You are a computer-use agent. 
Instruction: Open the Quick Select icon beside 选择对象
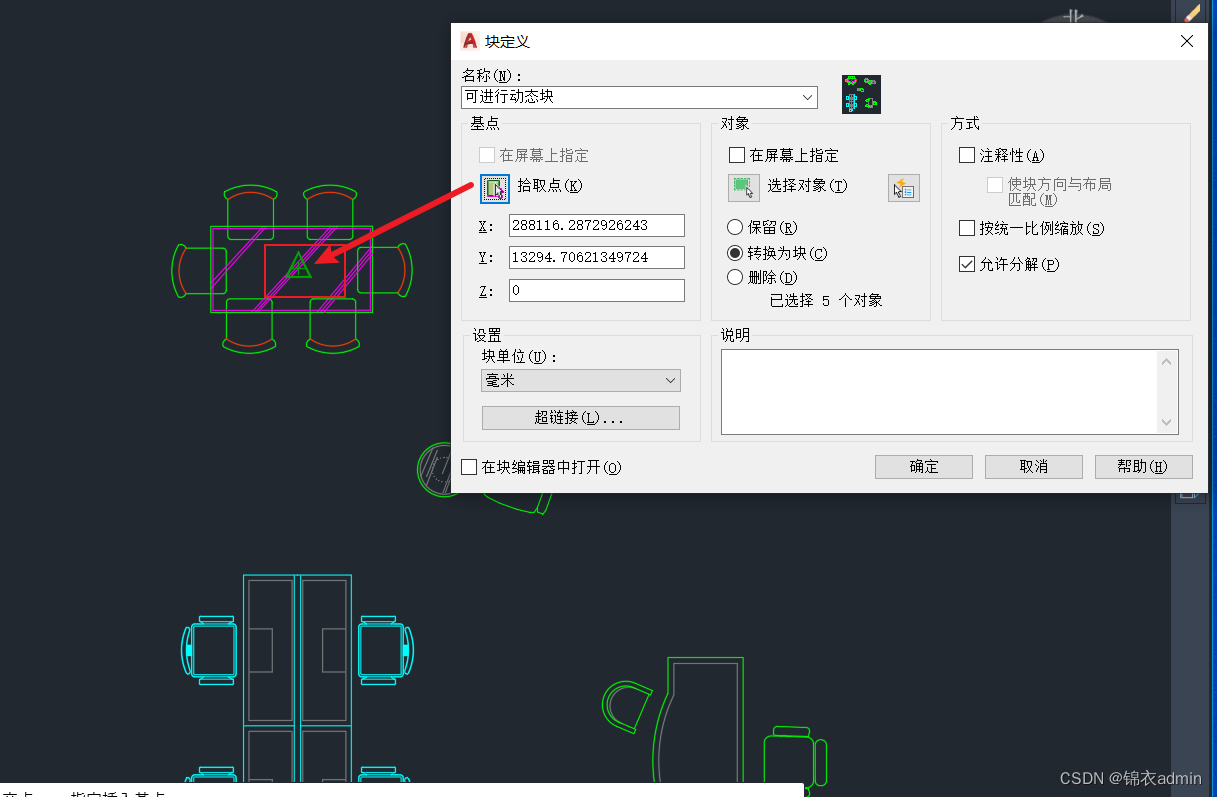coord(903,188)
